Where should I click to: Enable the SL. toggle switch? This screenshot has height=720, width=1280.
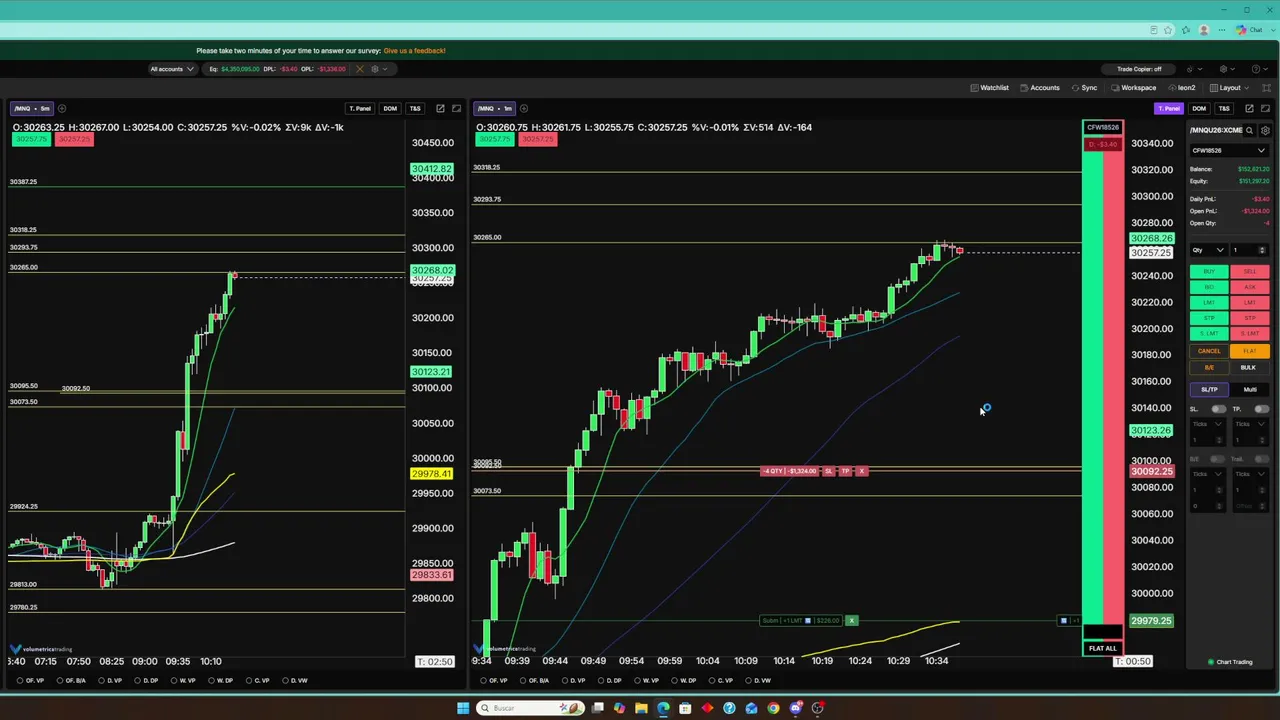pos(1218,409)
